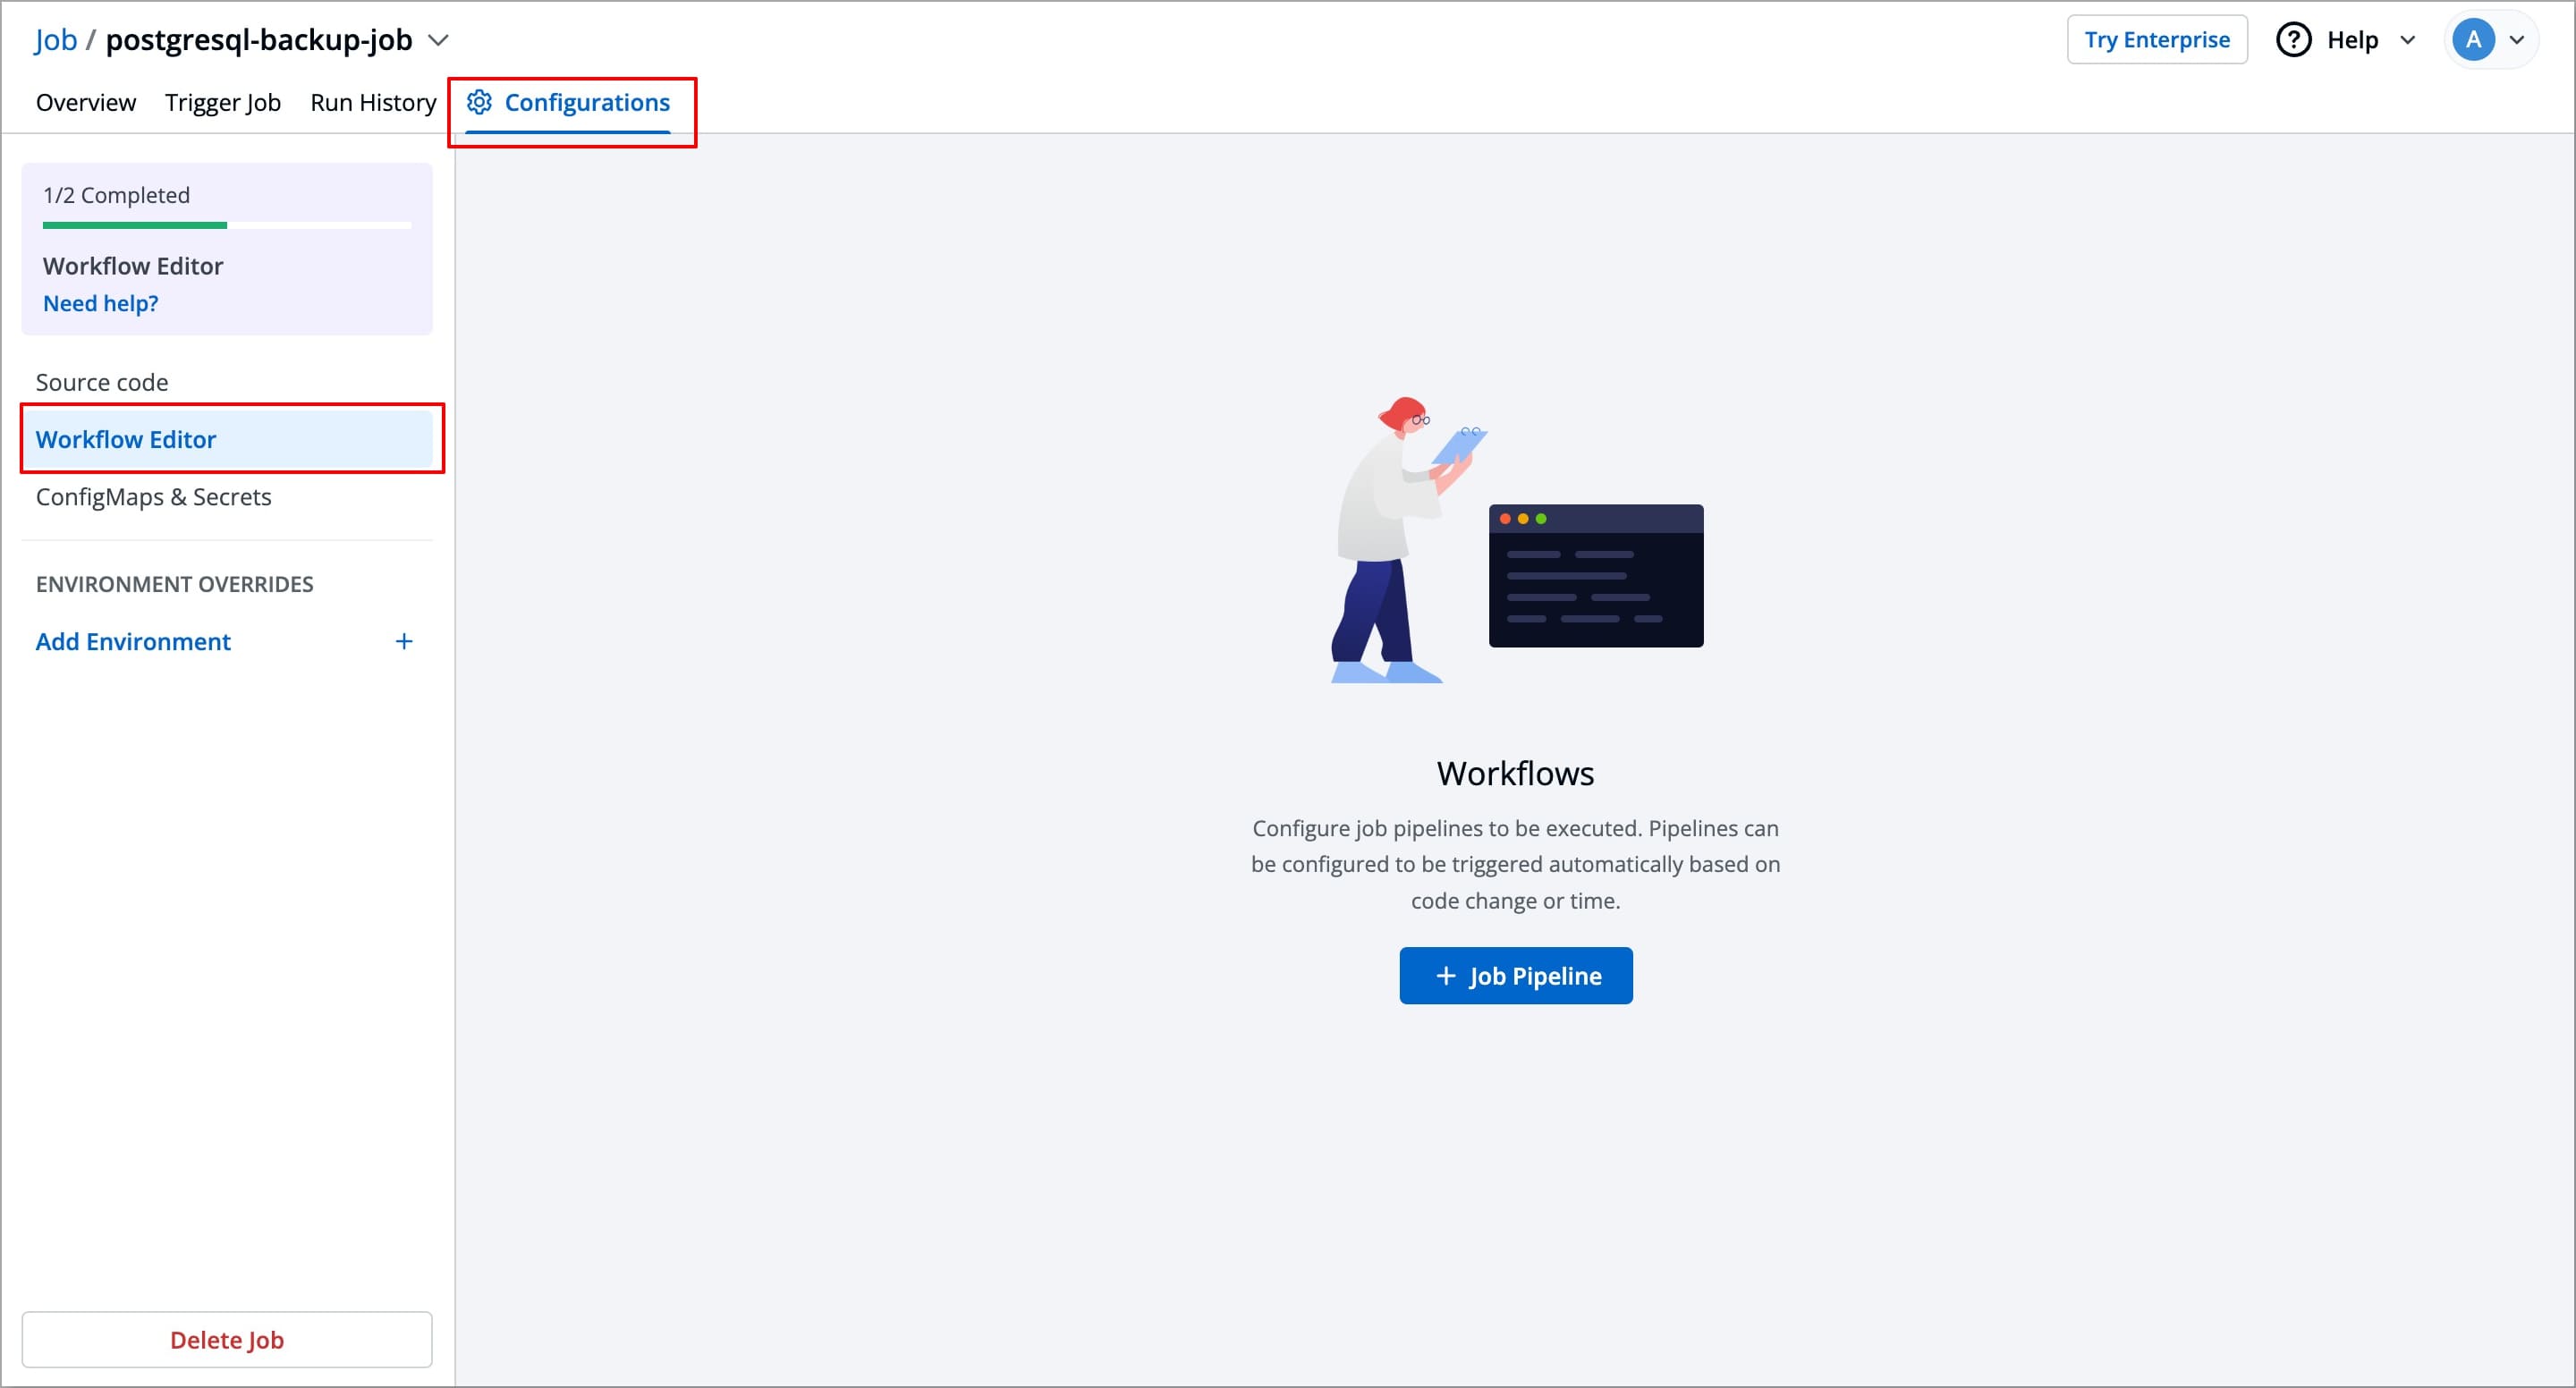Open the Help chevron dropdown

point(2408,40)
